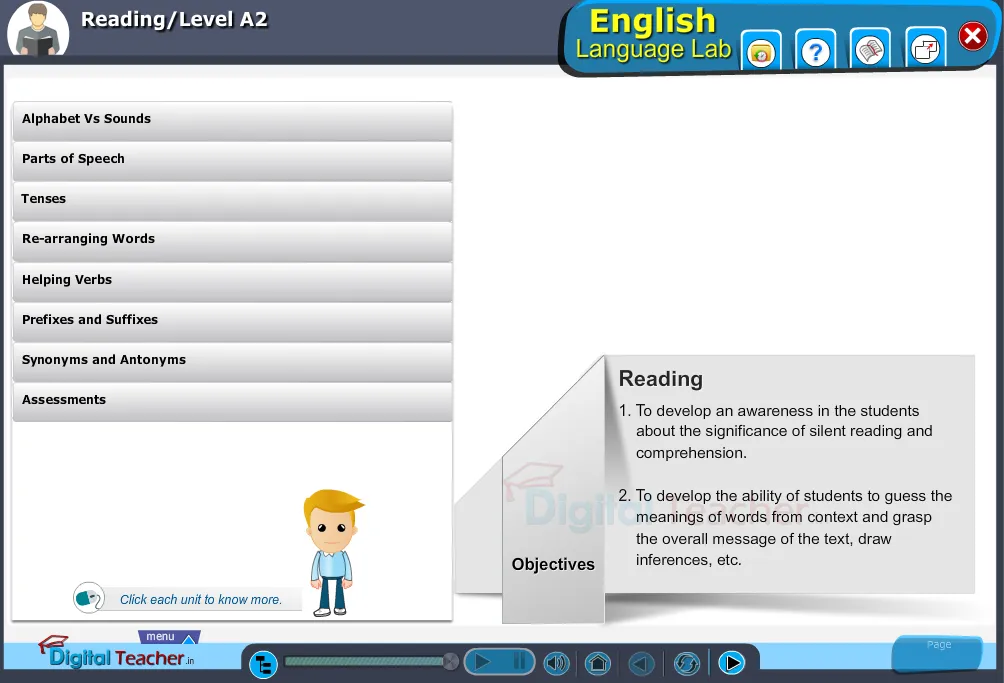Screen dimensions: 1004x683
Task: Toggle the speaker volume icon
Action: coord(556,663)
